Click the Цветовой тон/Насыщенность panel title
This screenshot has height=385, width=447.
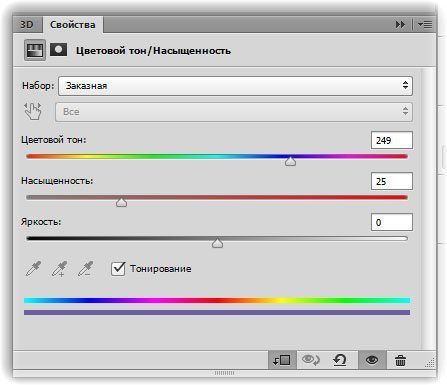tap(153, 51)
